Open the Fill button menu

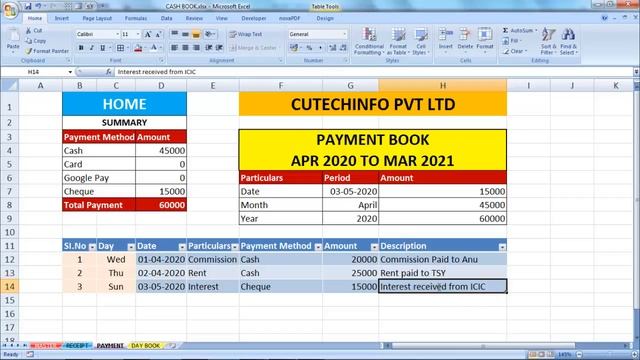click(x=511, y=41)
